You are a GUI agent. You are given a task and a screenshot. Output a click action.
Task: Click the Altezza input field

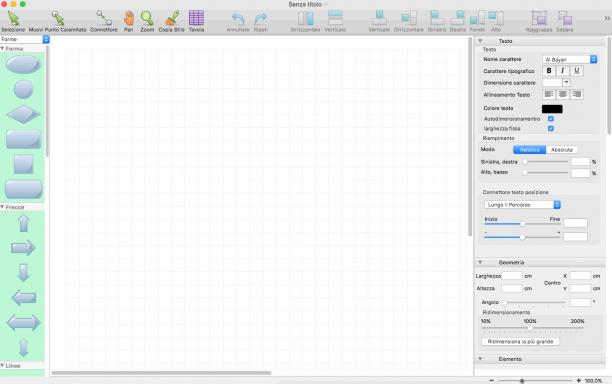click(x=512, y=288)
